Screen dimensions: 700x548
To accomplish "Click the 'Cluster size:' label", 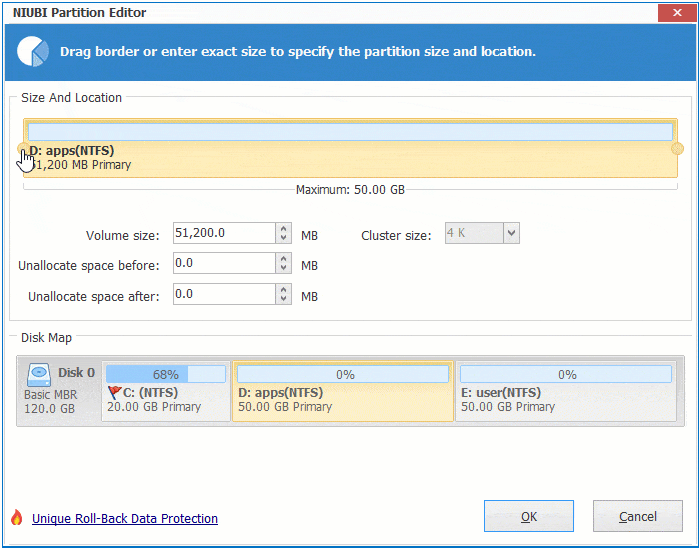I will click(x=396, y=235).
